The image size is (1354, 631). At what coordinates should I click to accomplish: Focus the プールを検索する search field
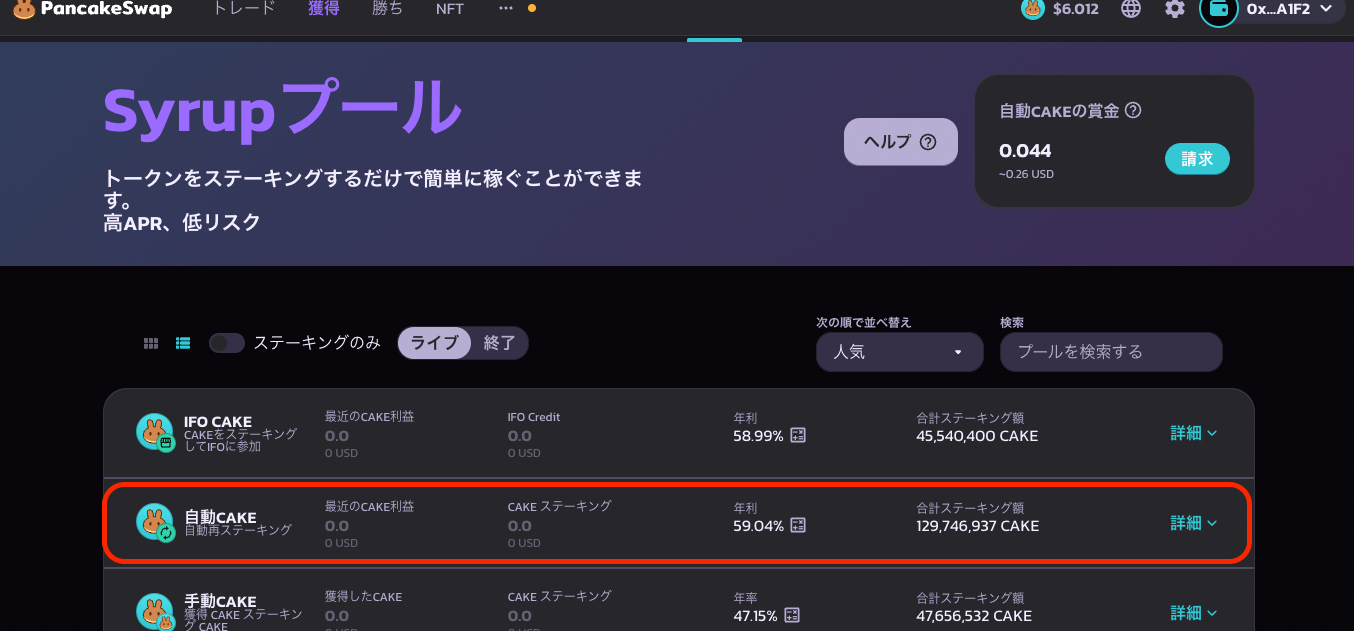(x=1111, y=352)
